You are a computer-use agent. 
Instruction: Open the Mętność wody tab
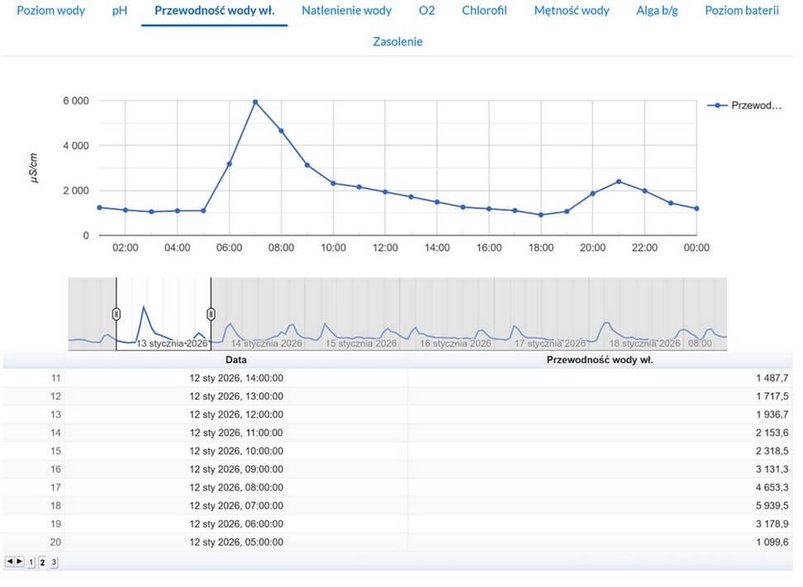[x=571, y=11]
